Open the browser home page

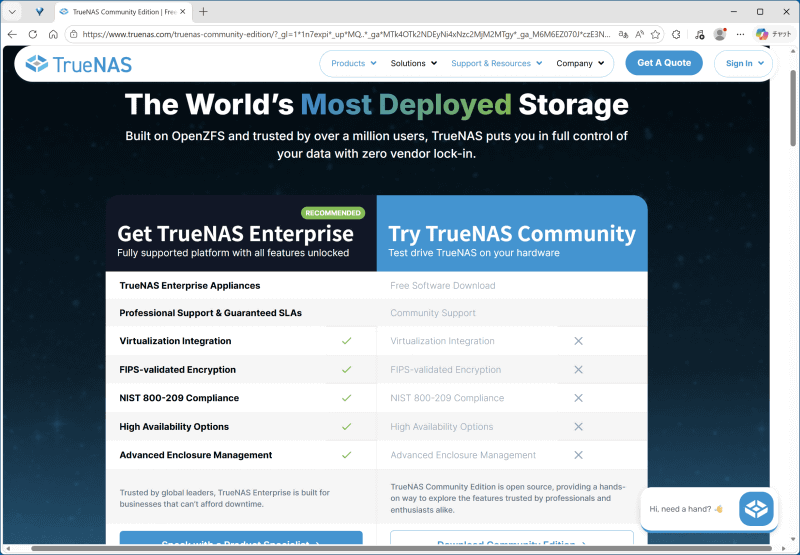(53, 34)
